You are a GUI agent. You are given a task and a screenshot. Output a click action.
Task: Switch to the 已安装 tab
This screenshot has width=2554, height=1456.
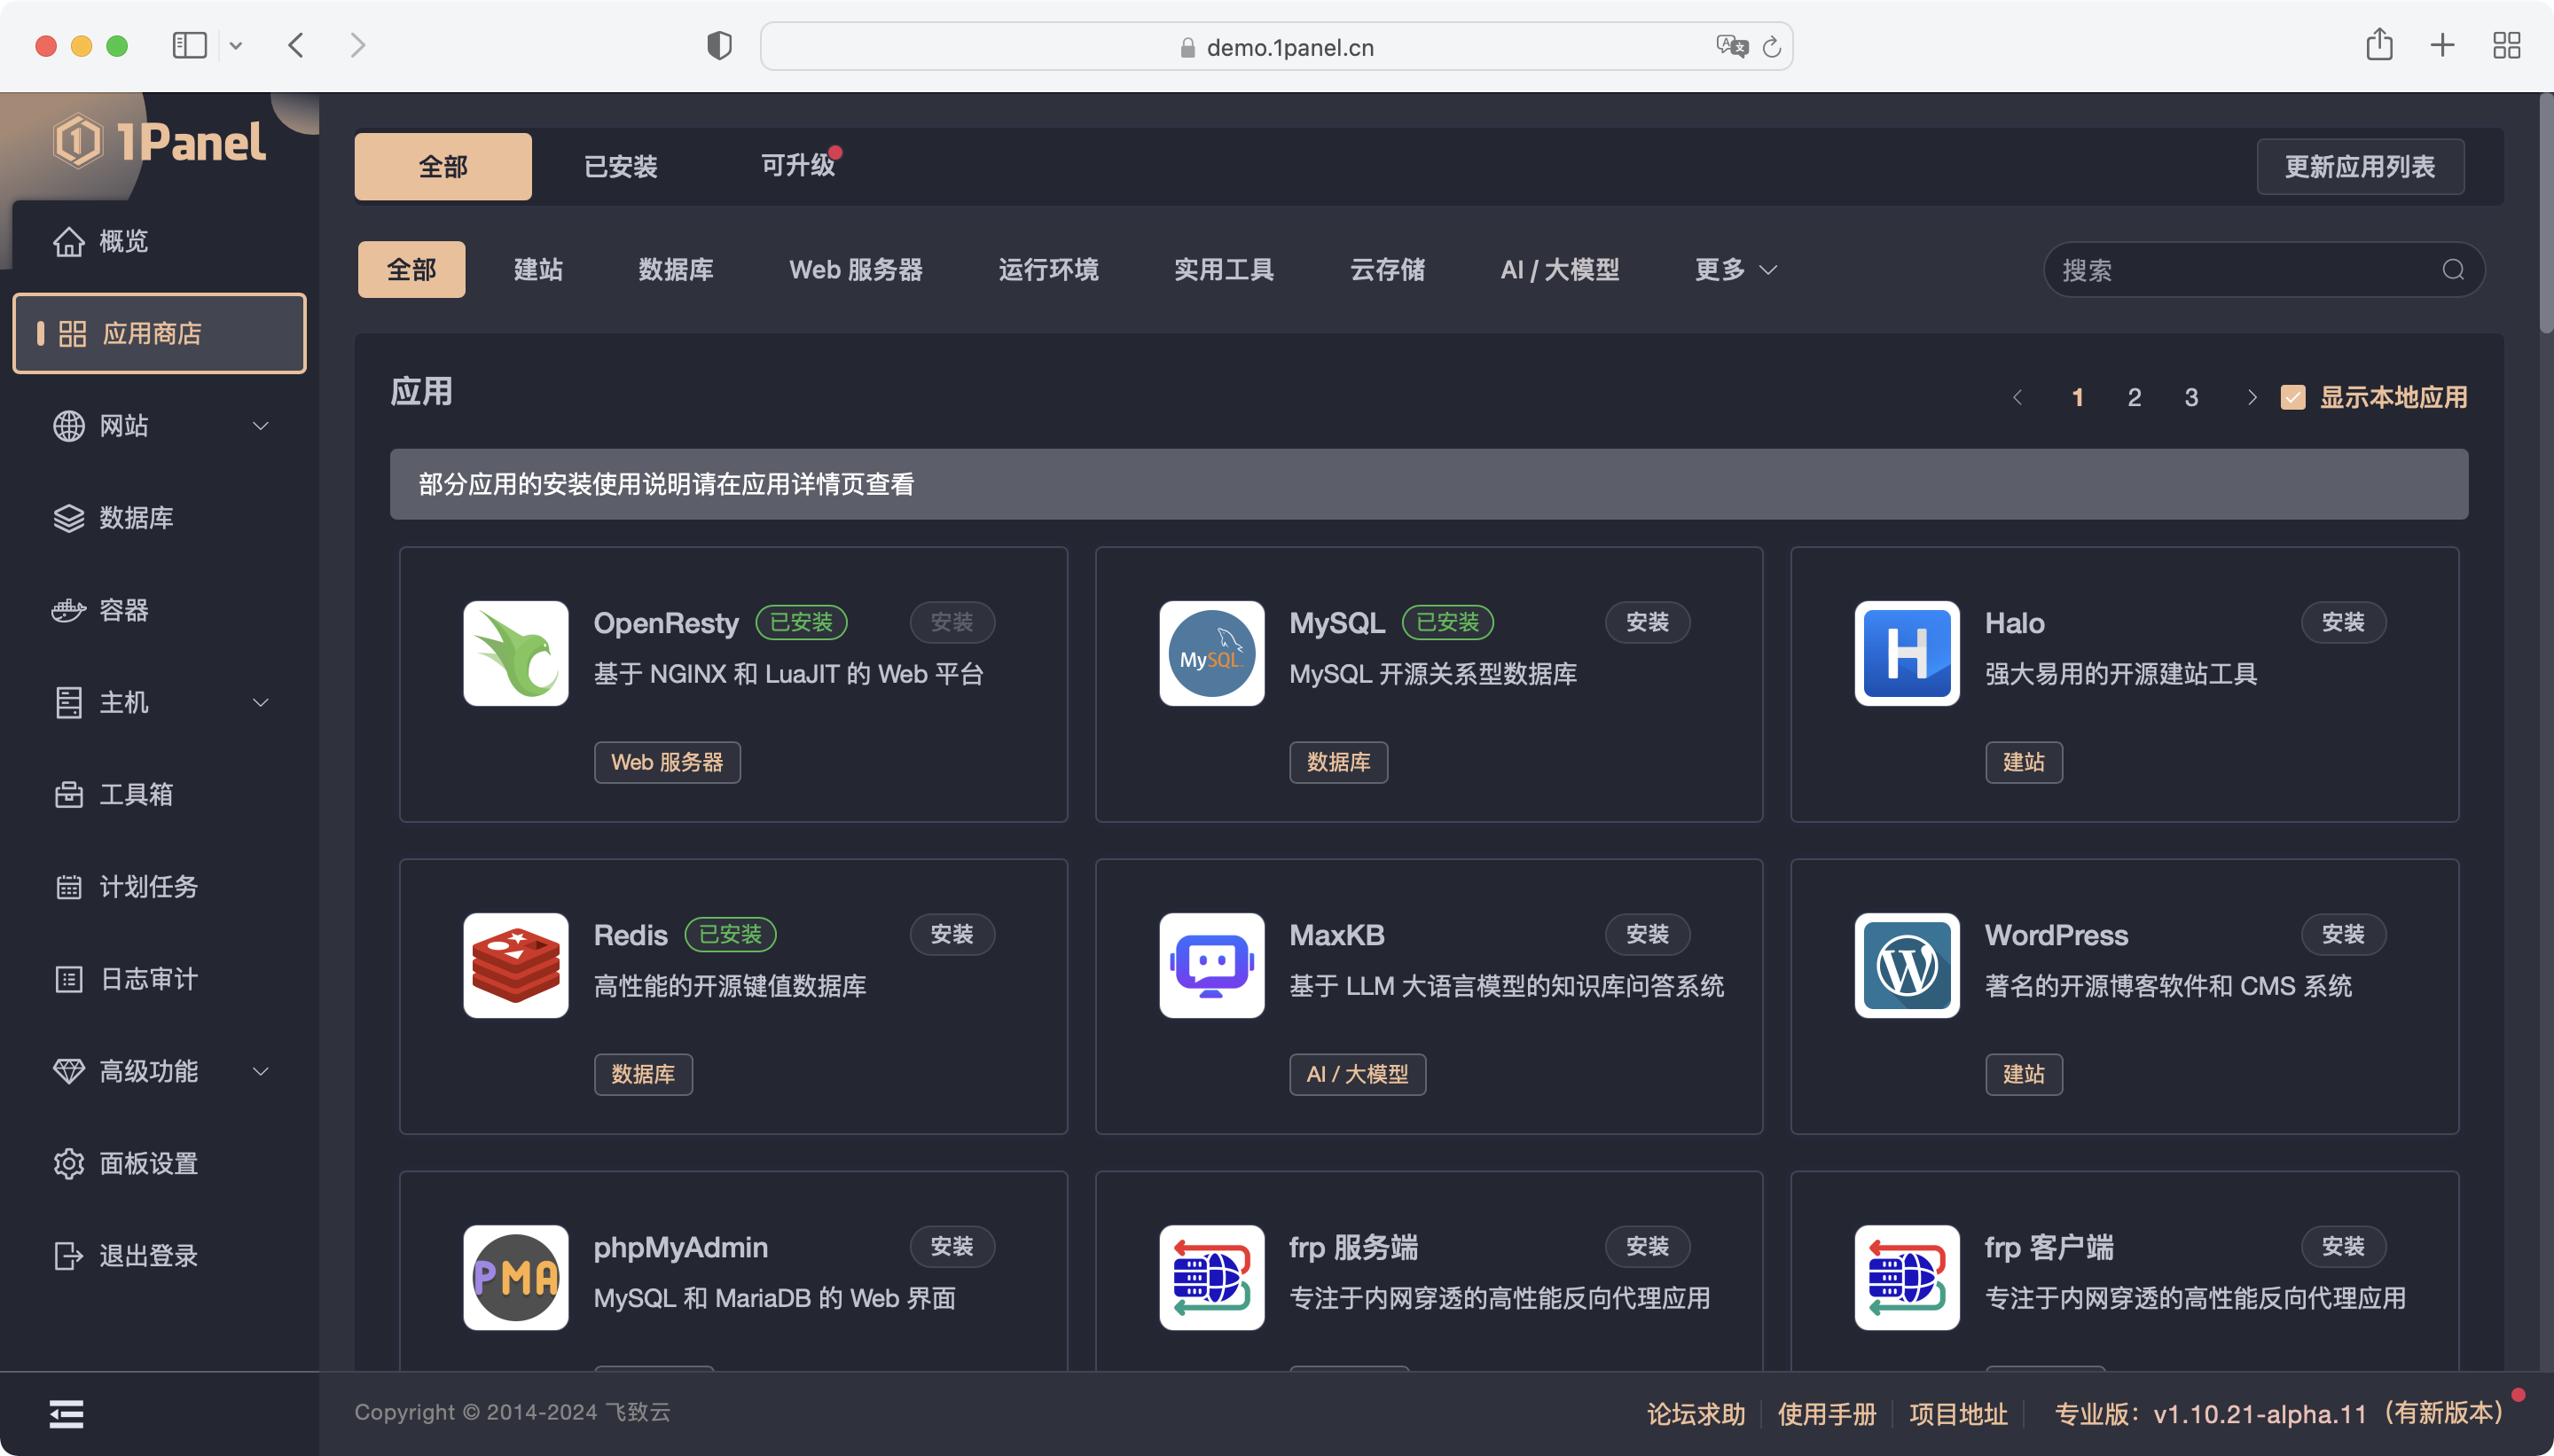coord(620,166)
